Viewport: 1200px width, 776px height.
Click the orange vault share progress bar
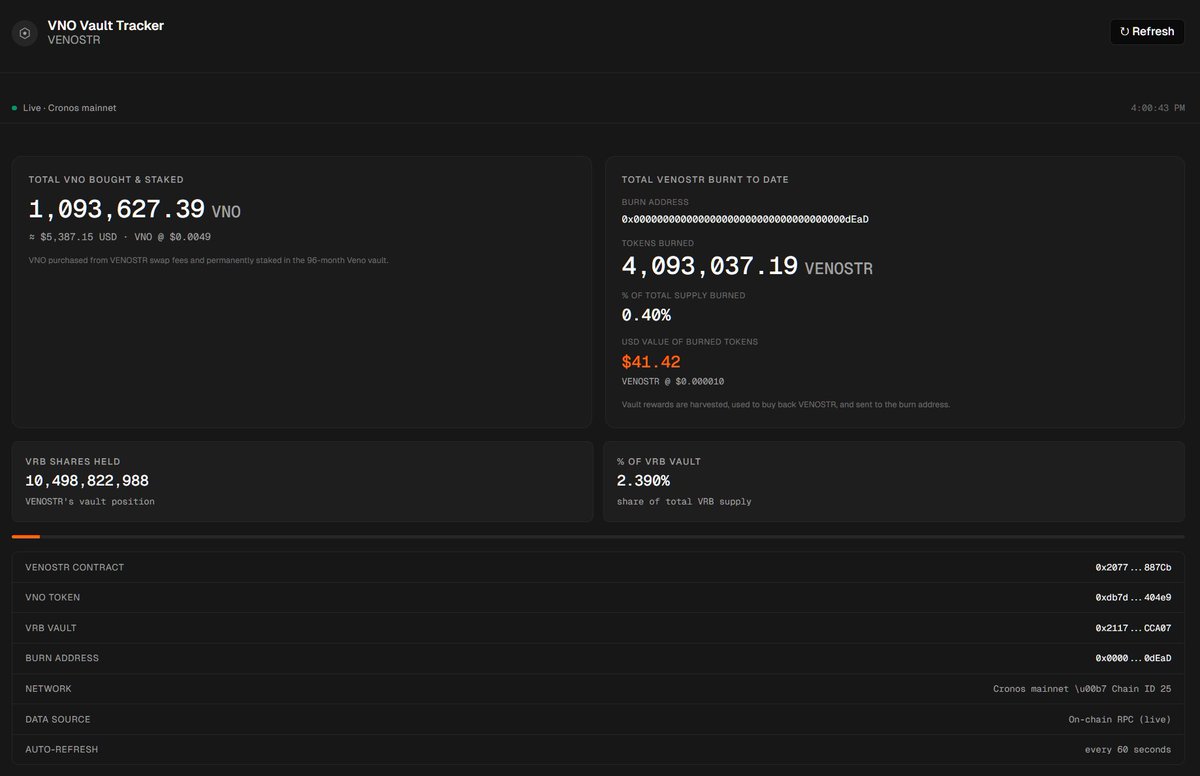(x=26, y=537)
